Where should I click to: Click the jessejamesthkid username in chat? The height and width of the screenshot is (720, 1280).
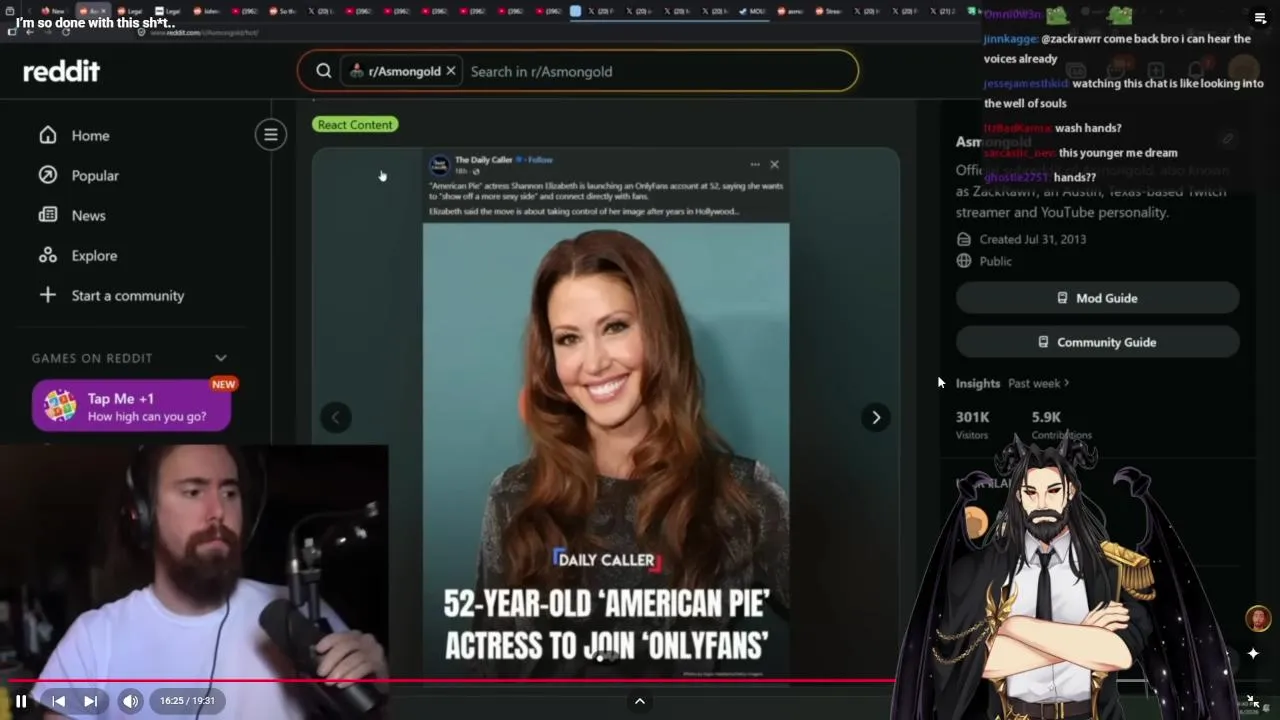pos(1026,84)
